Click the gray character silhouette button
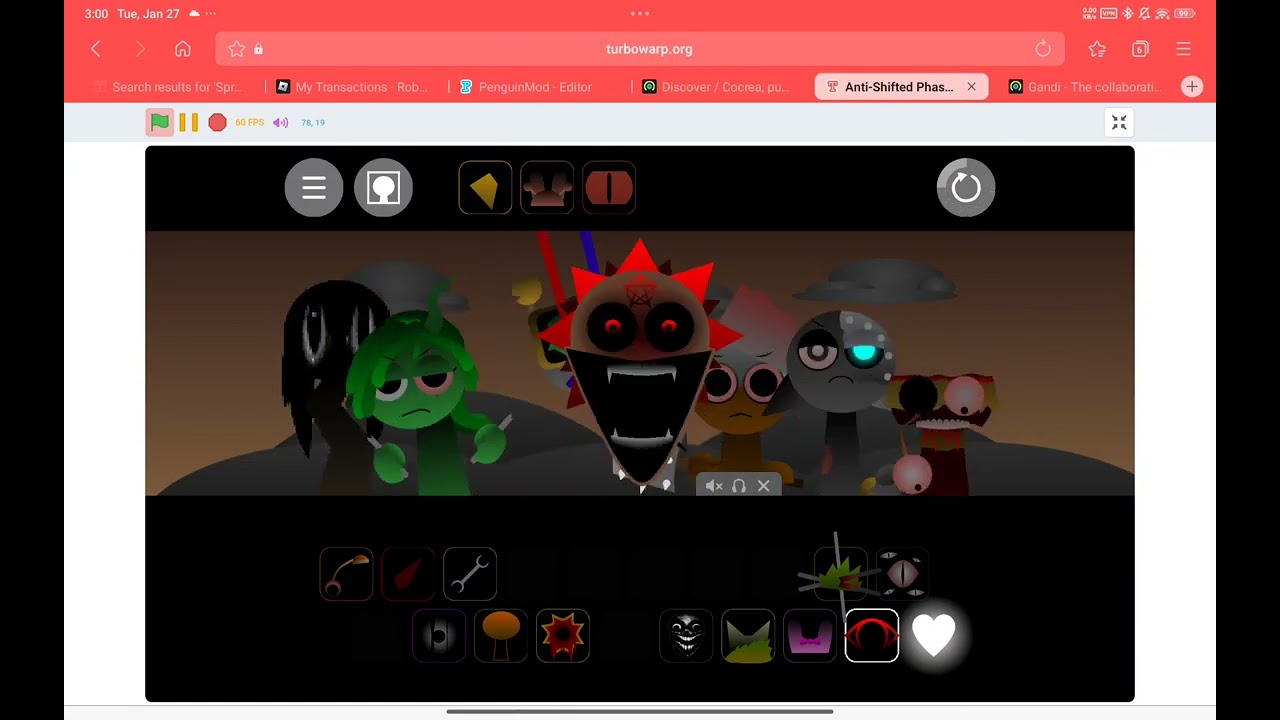The image size is (1280, 720). (x=383, y=187)
